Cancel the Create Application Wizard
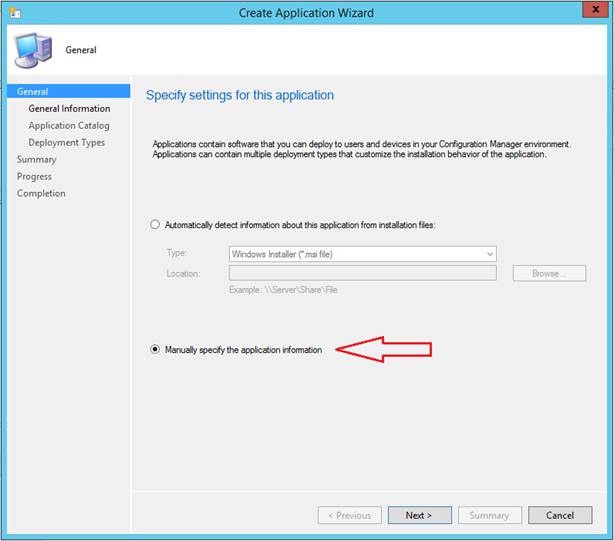 coord(560,515)
